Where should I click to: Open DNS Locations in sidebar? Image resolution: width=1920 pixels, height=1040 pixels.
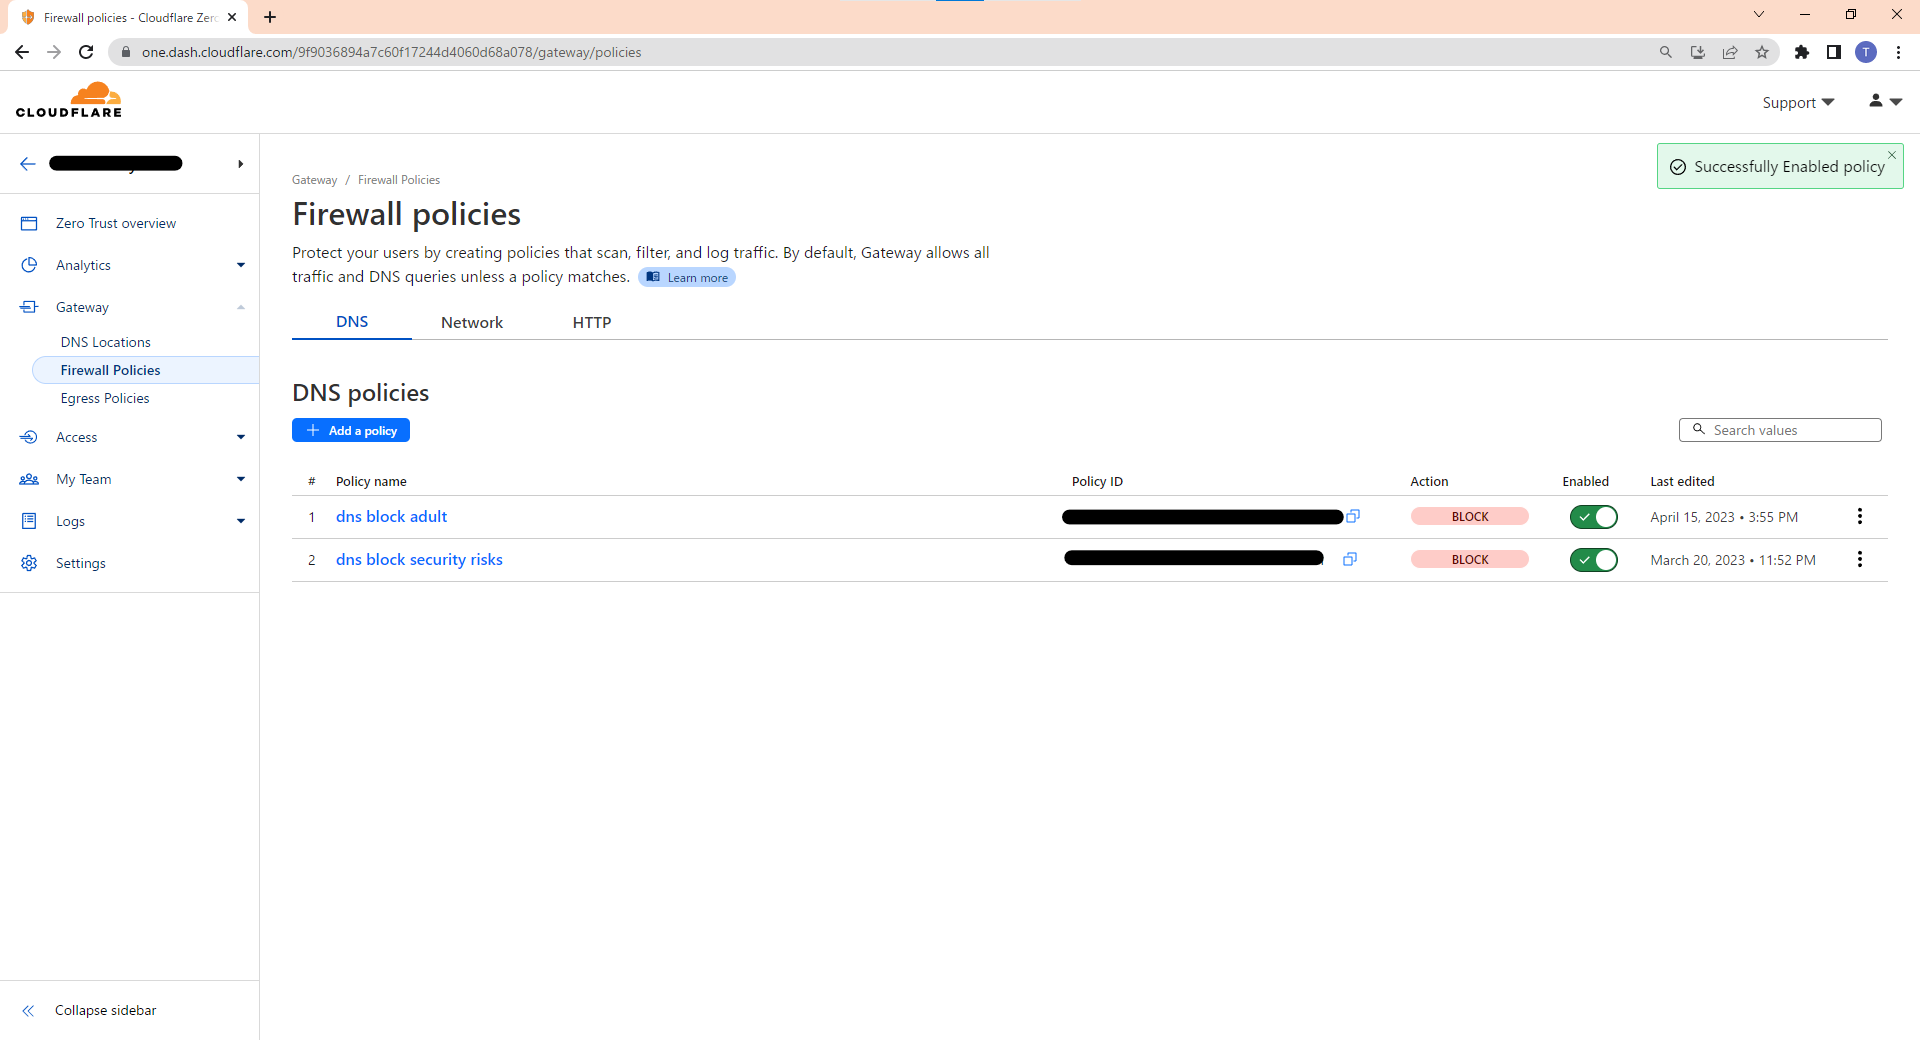tap(105, 342)
